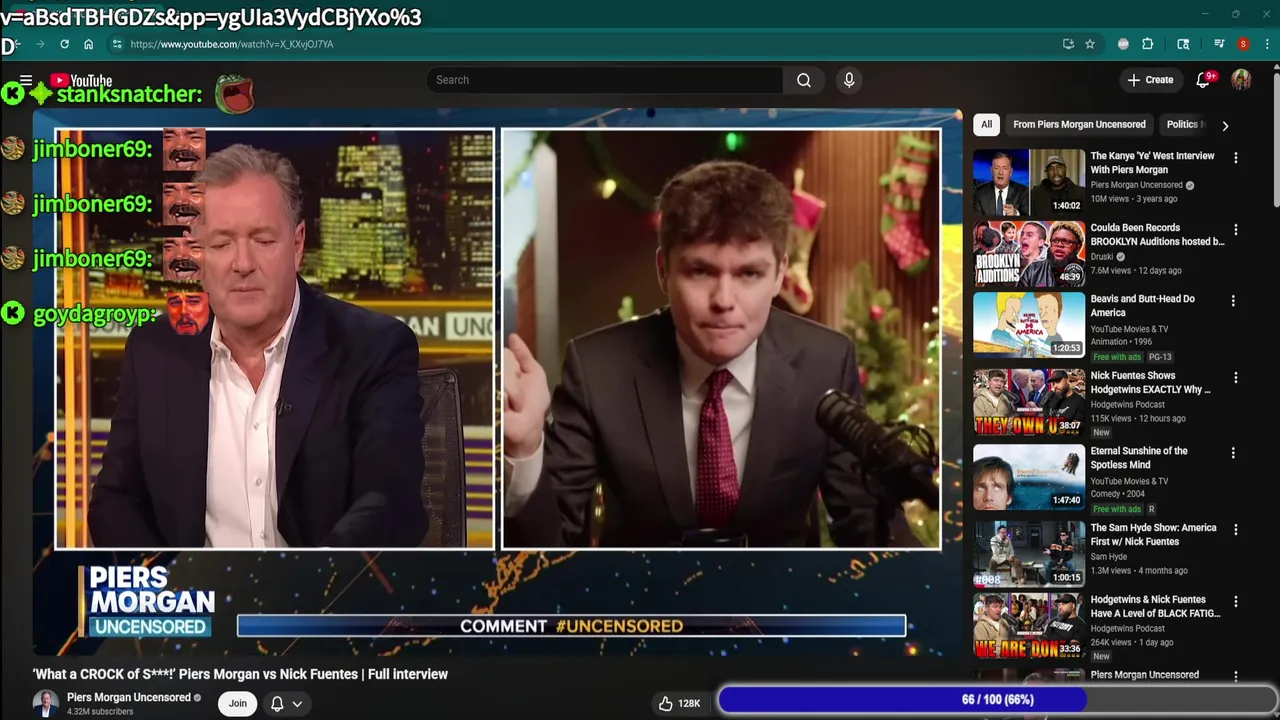The height and width of the screenshot is (720, 1280).
Task: Select the Politics filter chip
Action: 1183,124
